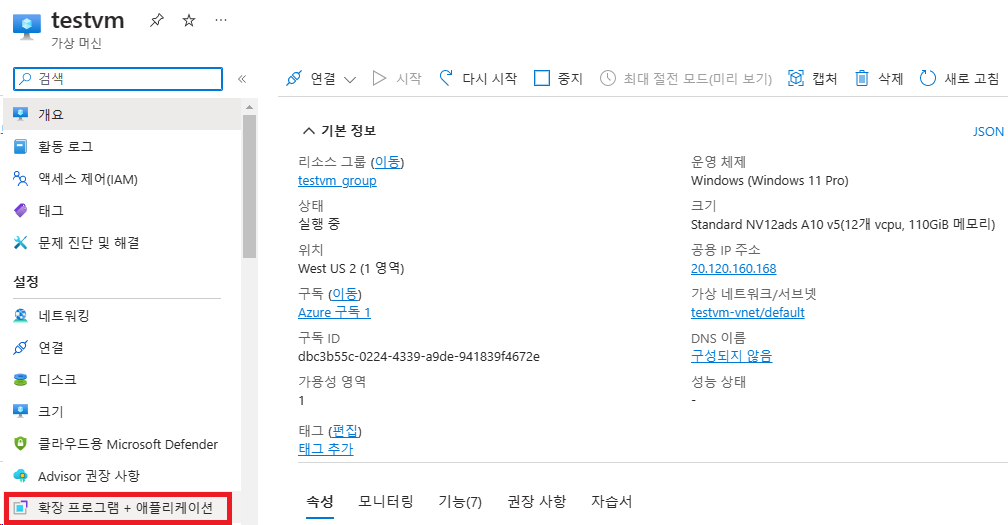Click 이동 link next to 리소스 그룹
1008x525 pixels.
tap(387, 162)
